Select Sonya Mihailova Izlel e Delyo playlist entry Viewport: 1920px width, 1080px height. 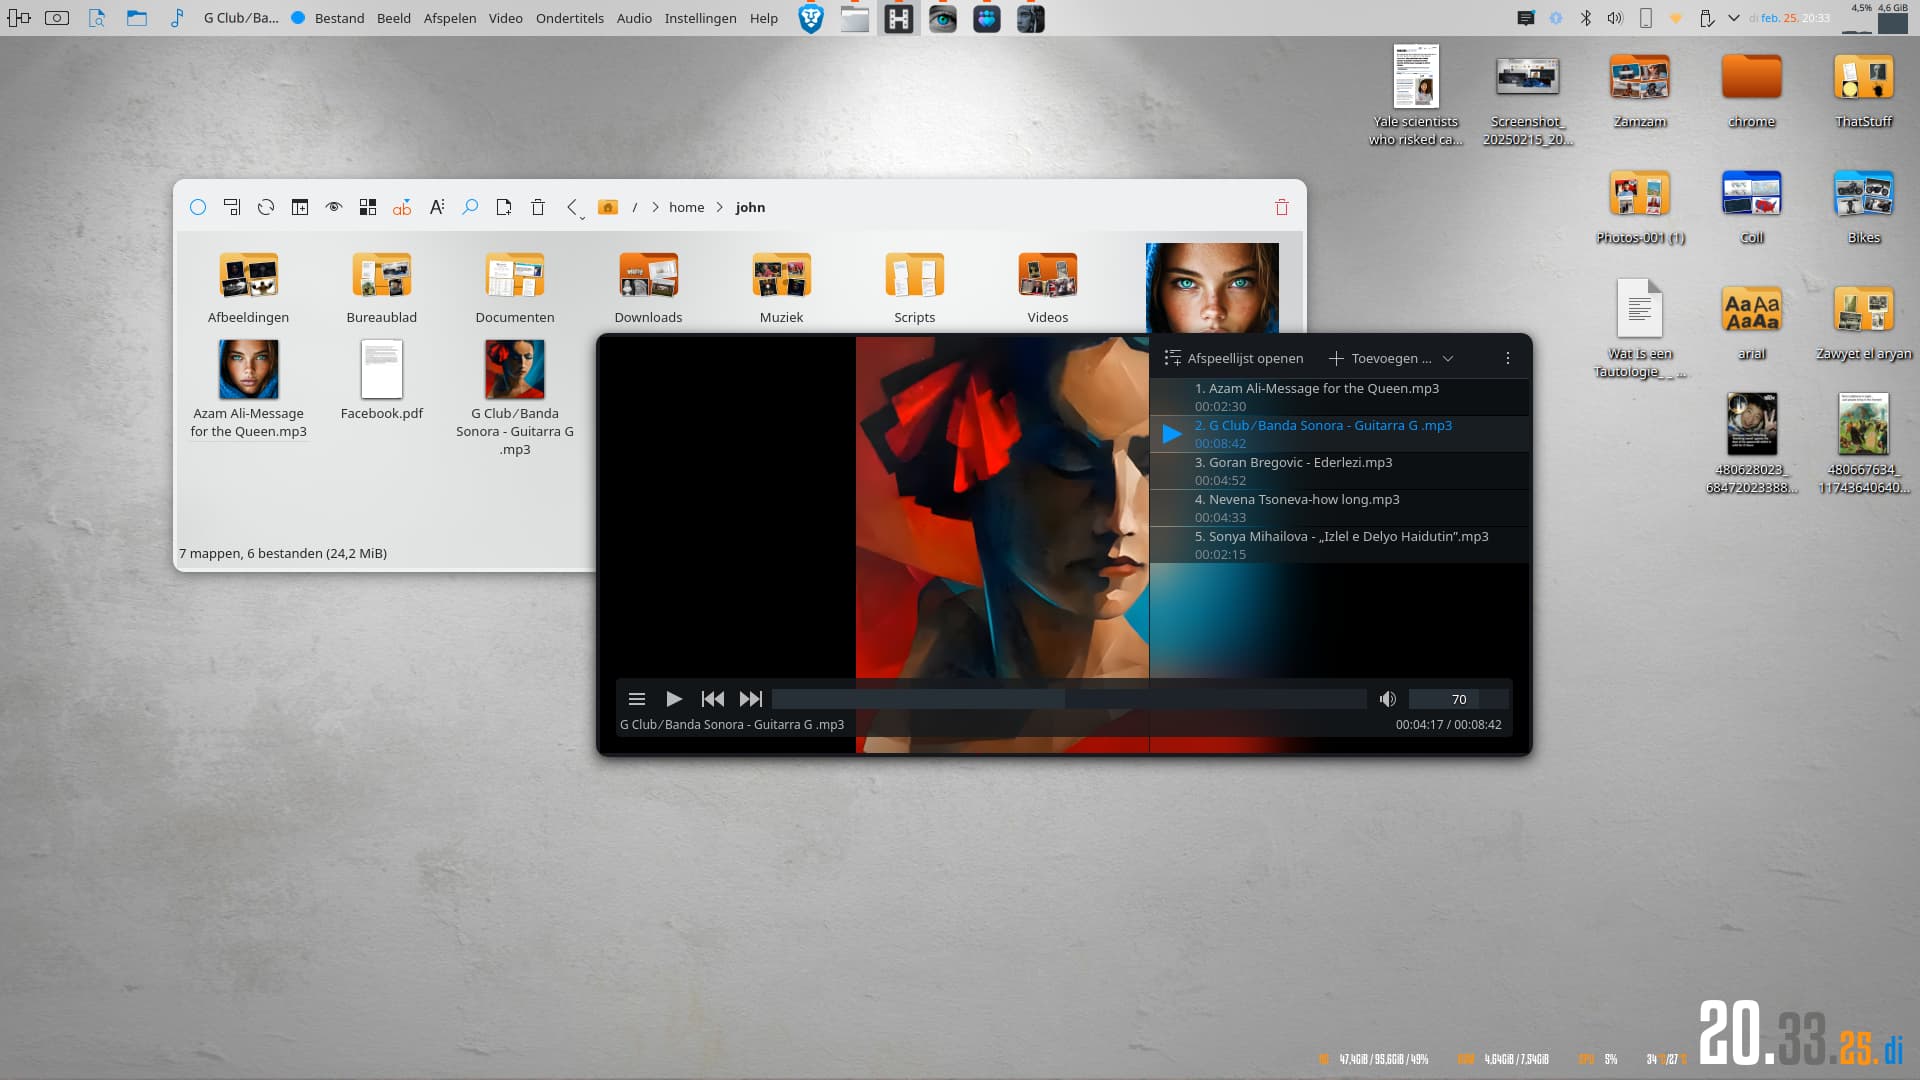(x=1339, y=545)
